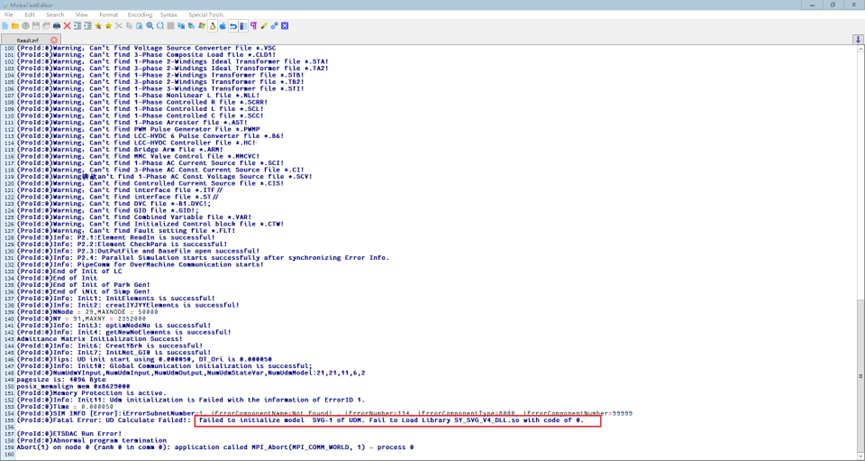Click the magnifier Find icon
The height and width of the screenshot is (461, 865).
(150, 25)
